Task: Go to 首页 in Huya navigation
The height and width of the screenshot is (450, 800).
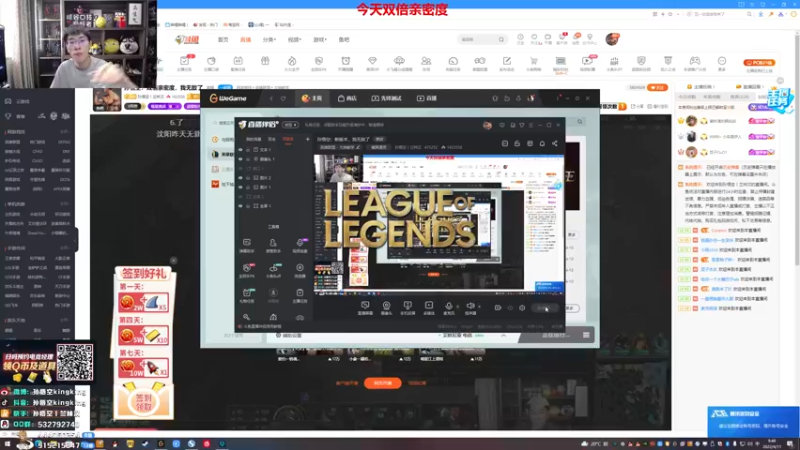Action: tap(223, 39)
